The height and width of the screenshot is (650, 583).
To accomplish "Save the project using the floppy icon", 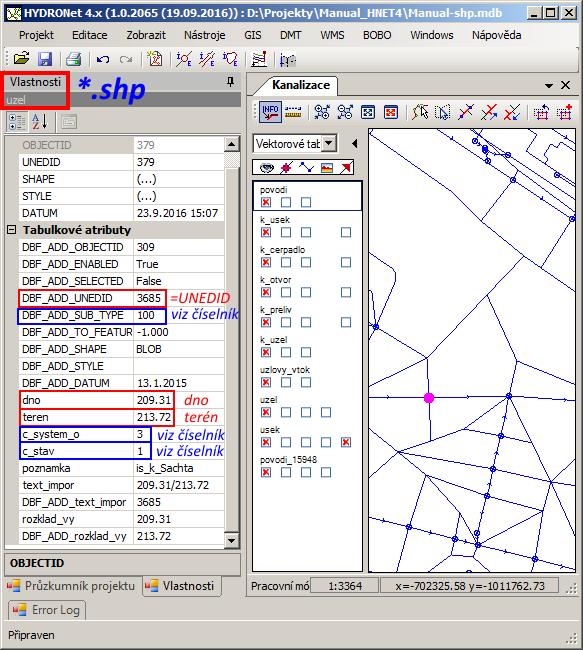I will [45, 59].
